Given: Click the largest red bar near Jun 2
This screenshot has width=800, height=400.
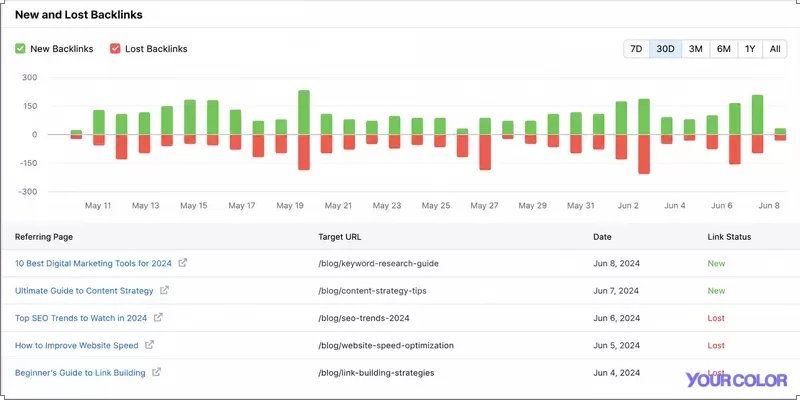Looking at the screenshot, I should [644, 154].
